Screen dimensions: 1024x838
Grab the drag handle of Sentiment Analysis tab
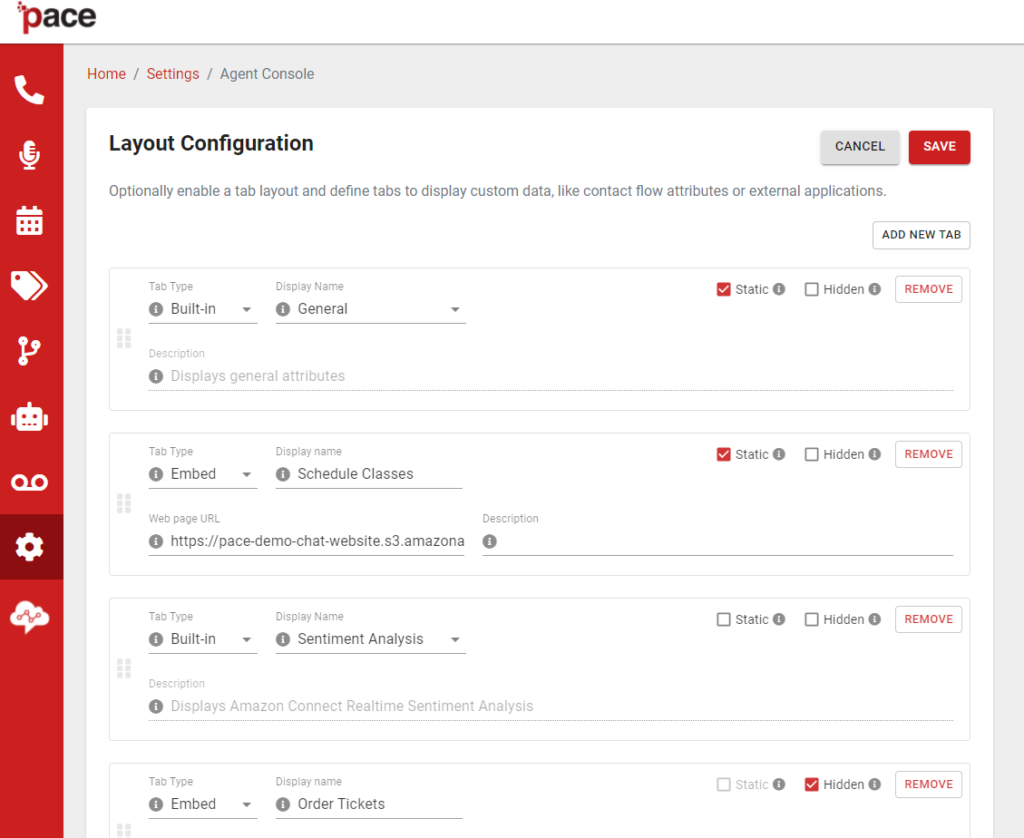pos(123,669)
